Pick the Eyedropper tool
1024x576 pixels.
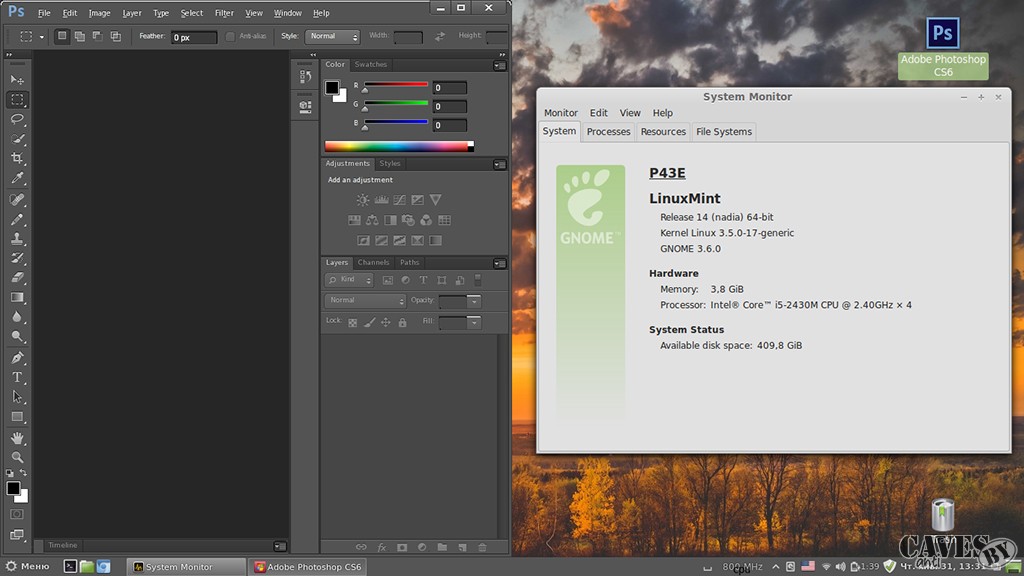click(17, 178)
